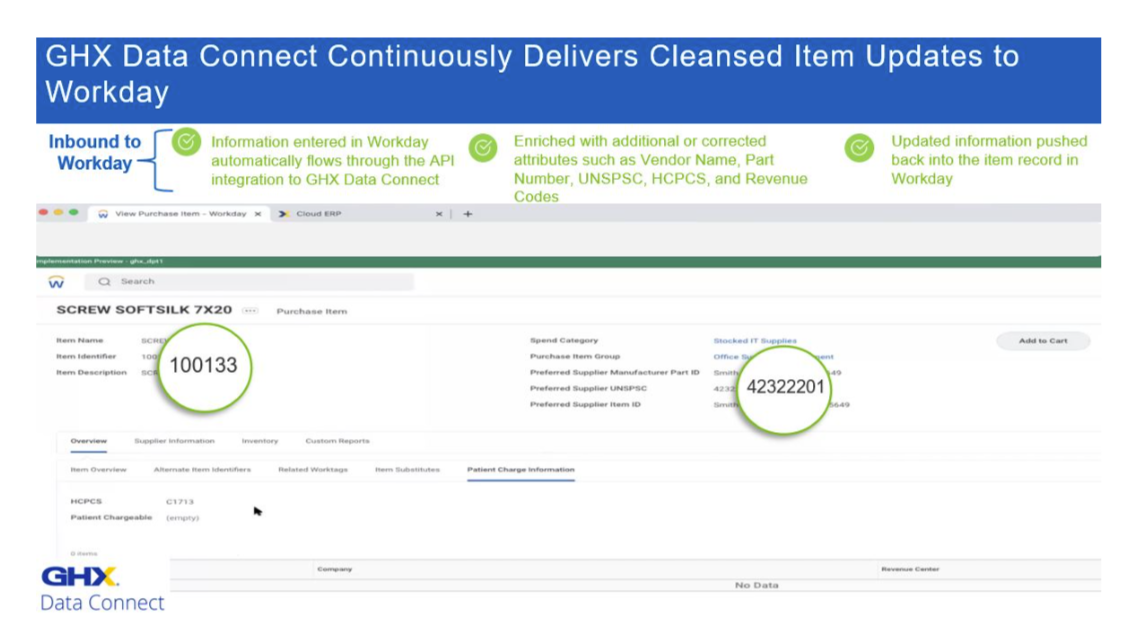The image size is (1131, 637).
Task: Click the green checkmark beside the enriched attributes note
Action: (x=483, y=144)
